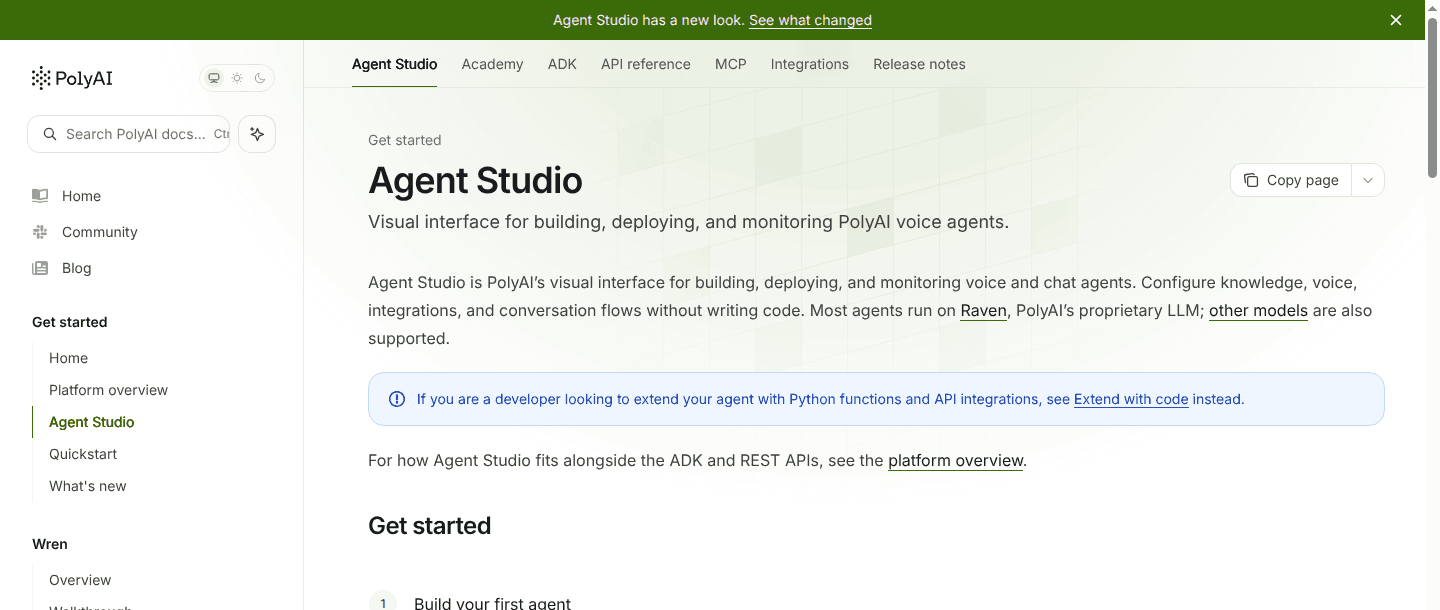Open the Community sidebar link

[100, 232]
